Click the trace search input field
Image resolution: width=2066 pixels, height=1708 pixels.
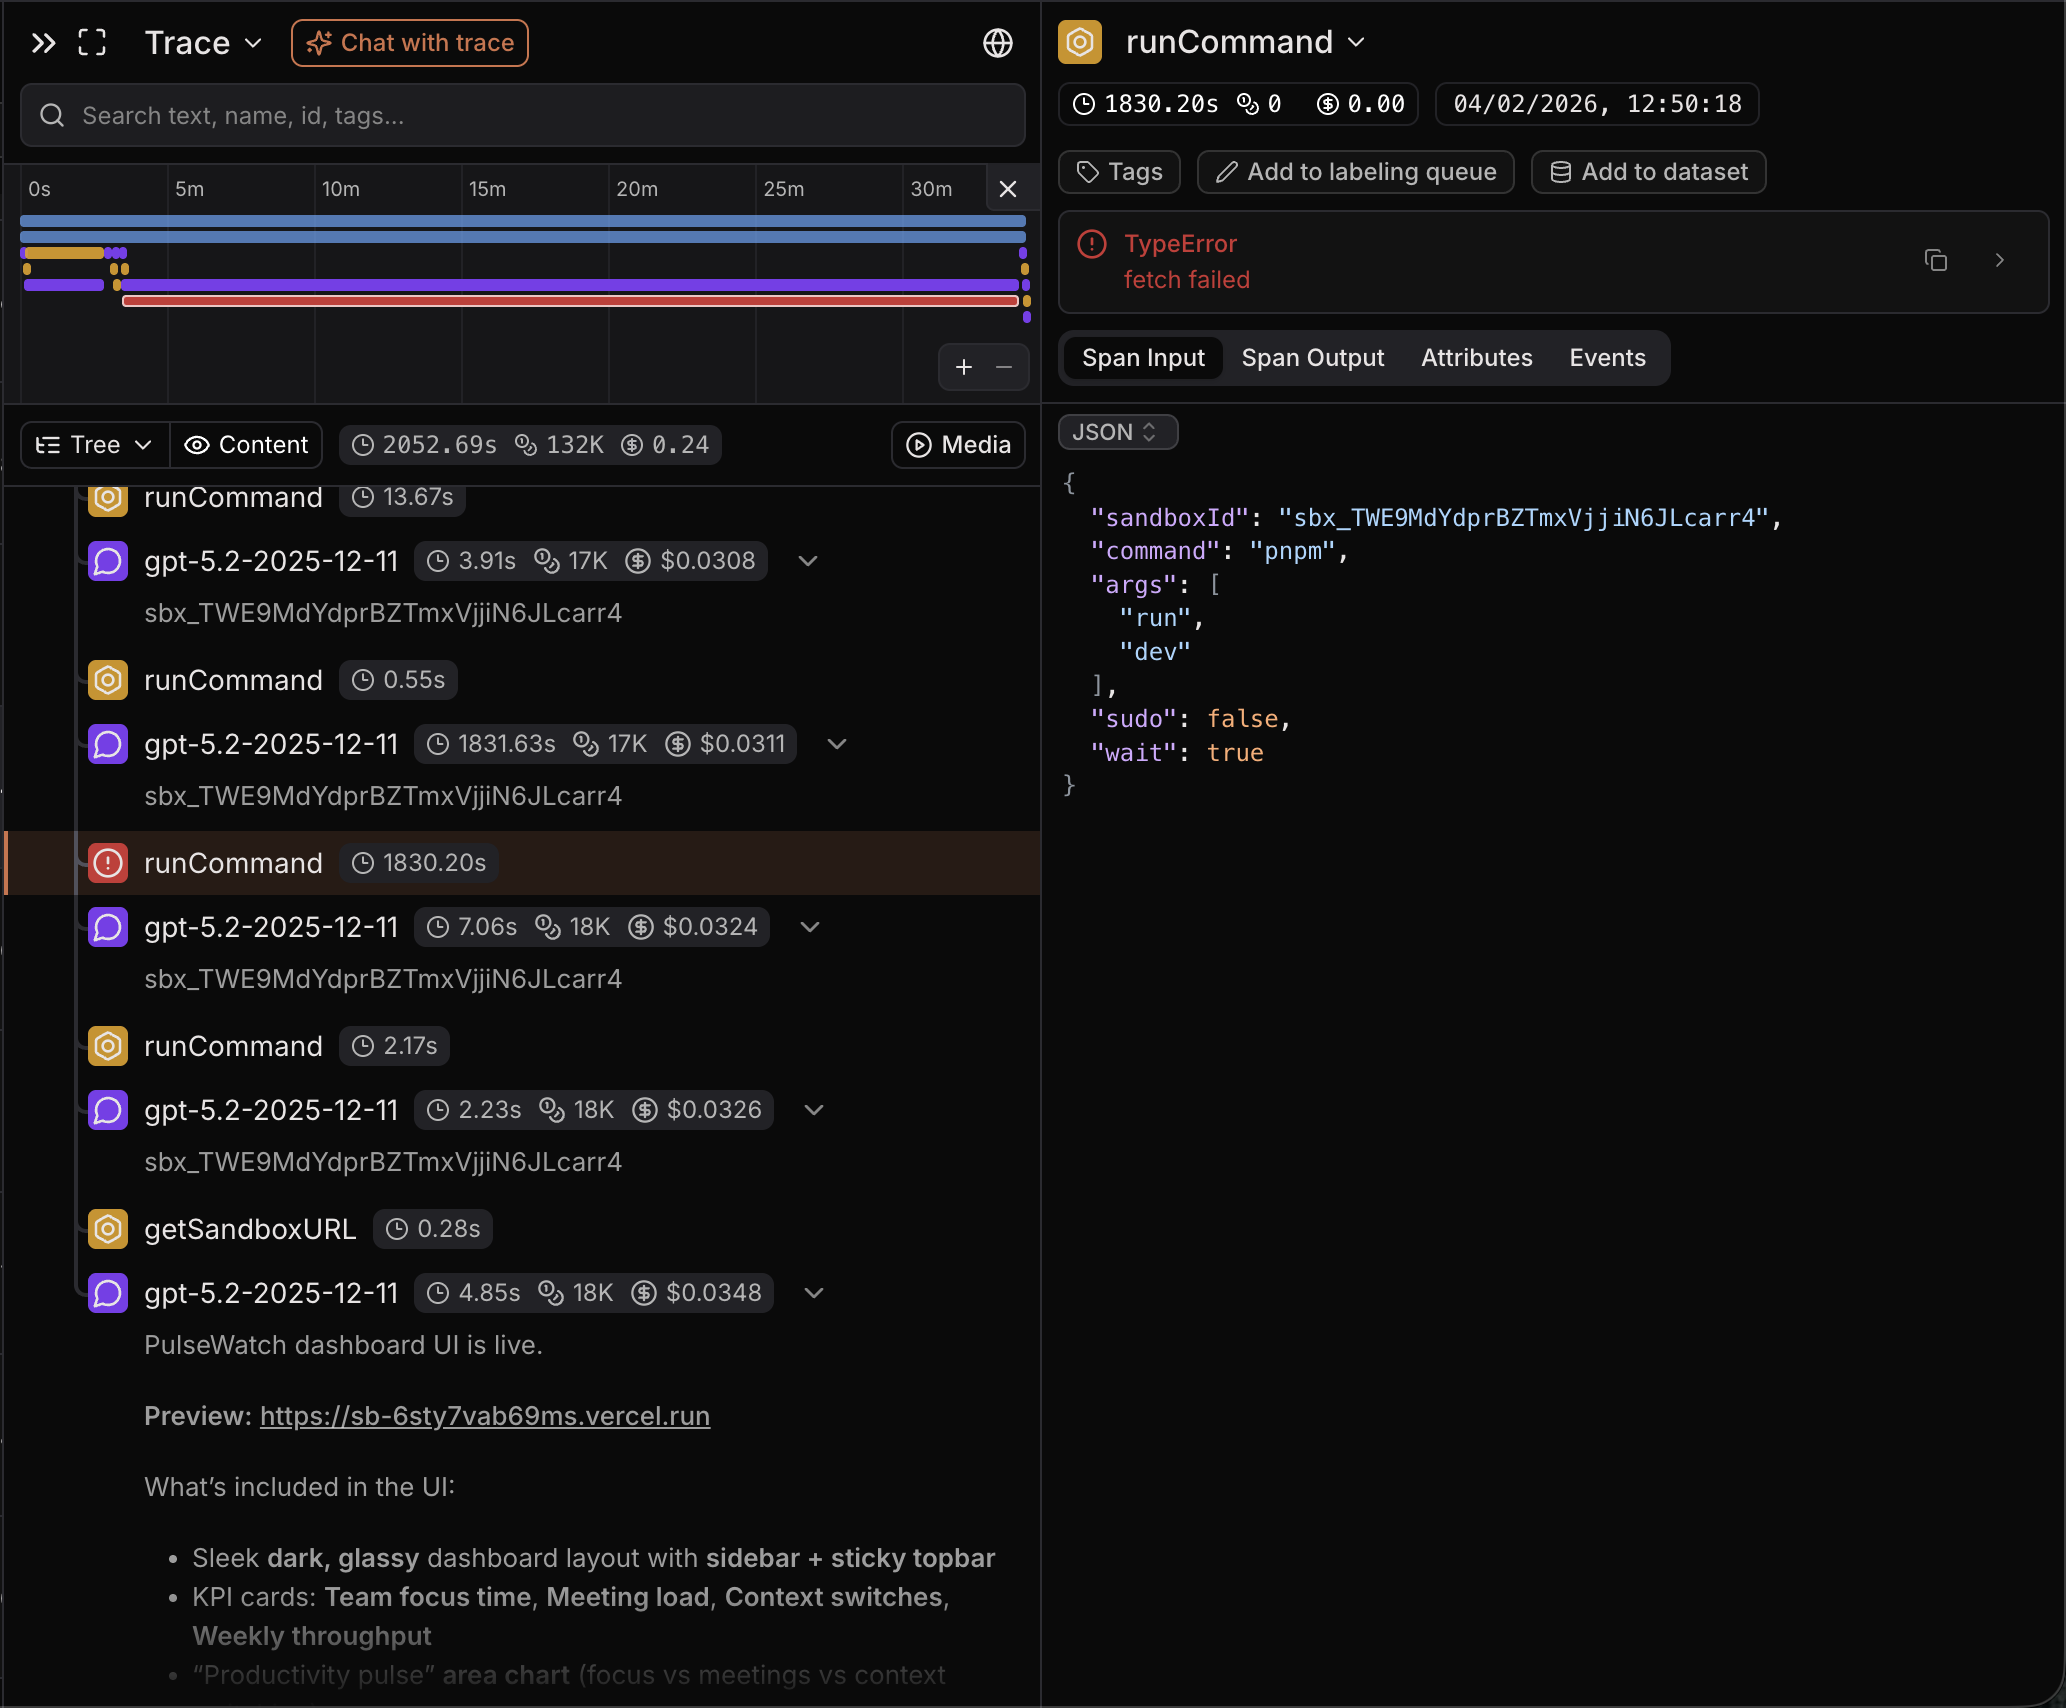point(520,115)
